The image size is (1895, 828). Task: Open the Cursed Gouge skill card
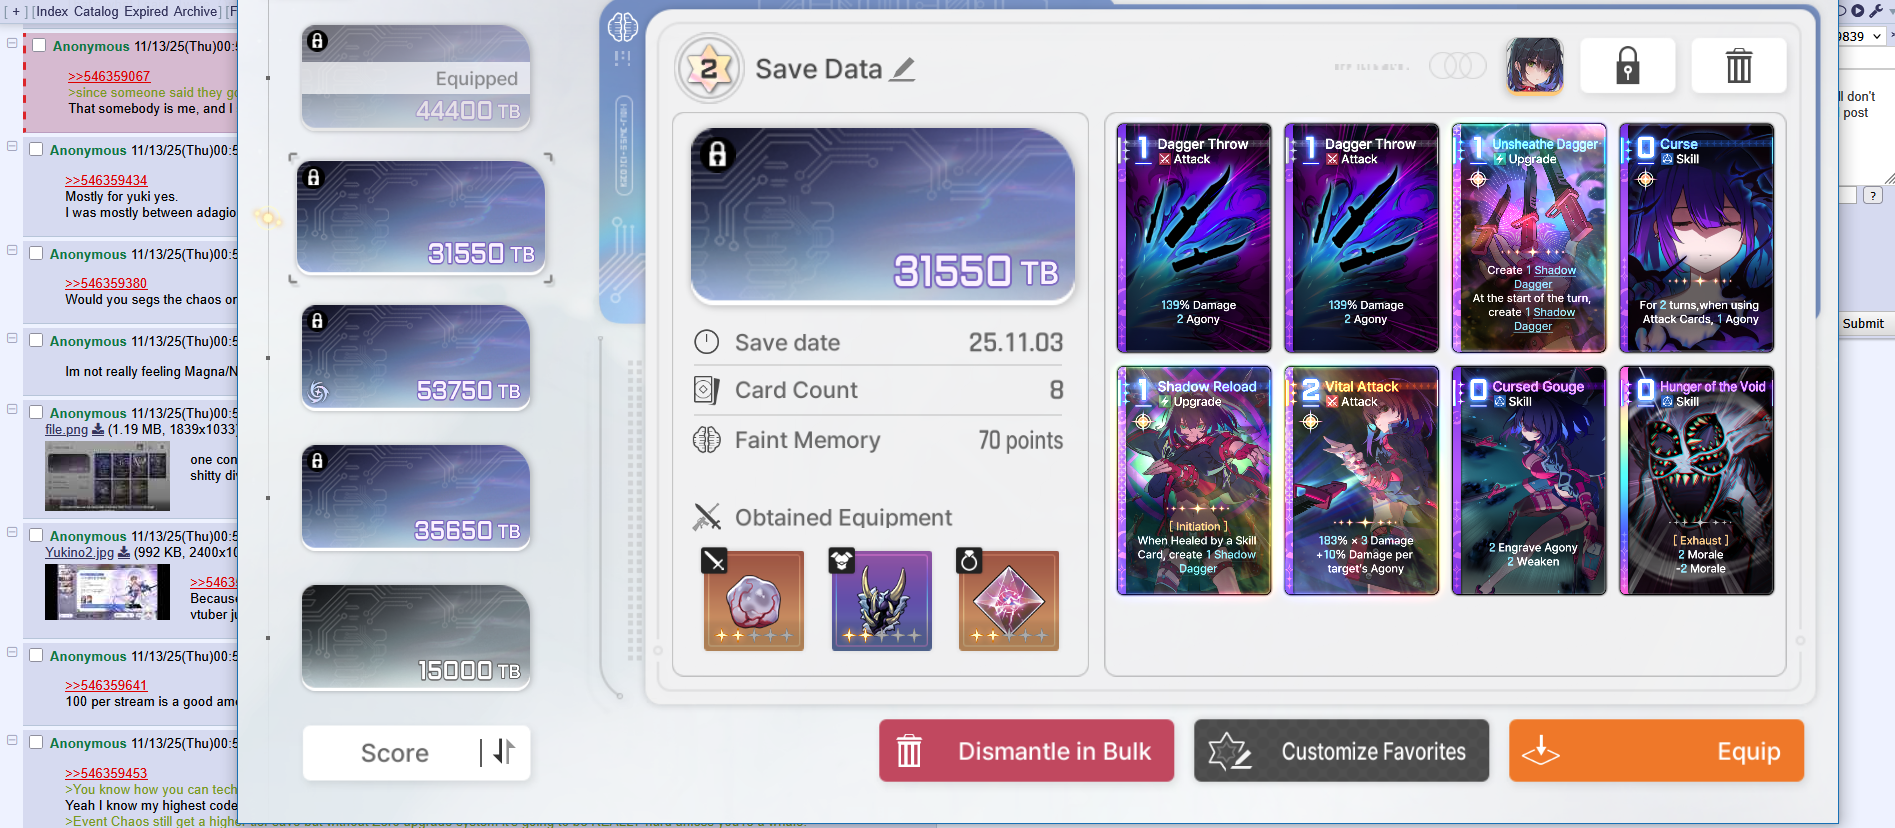1528,480
